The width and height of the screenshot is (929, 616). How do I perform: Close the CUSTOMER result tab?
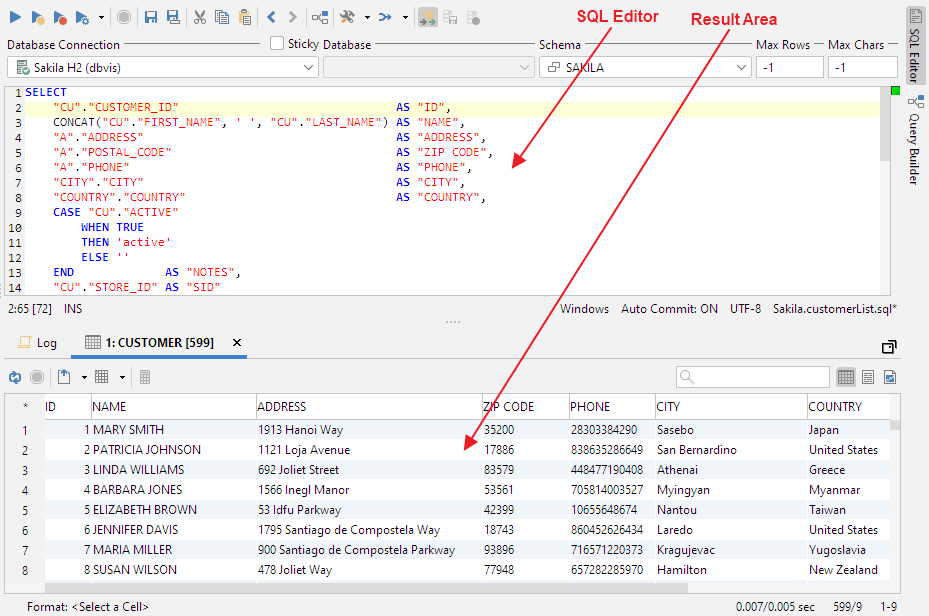click(x=237, y=342)
